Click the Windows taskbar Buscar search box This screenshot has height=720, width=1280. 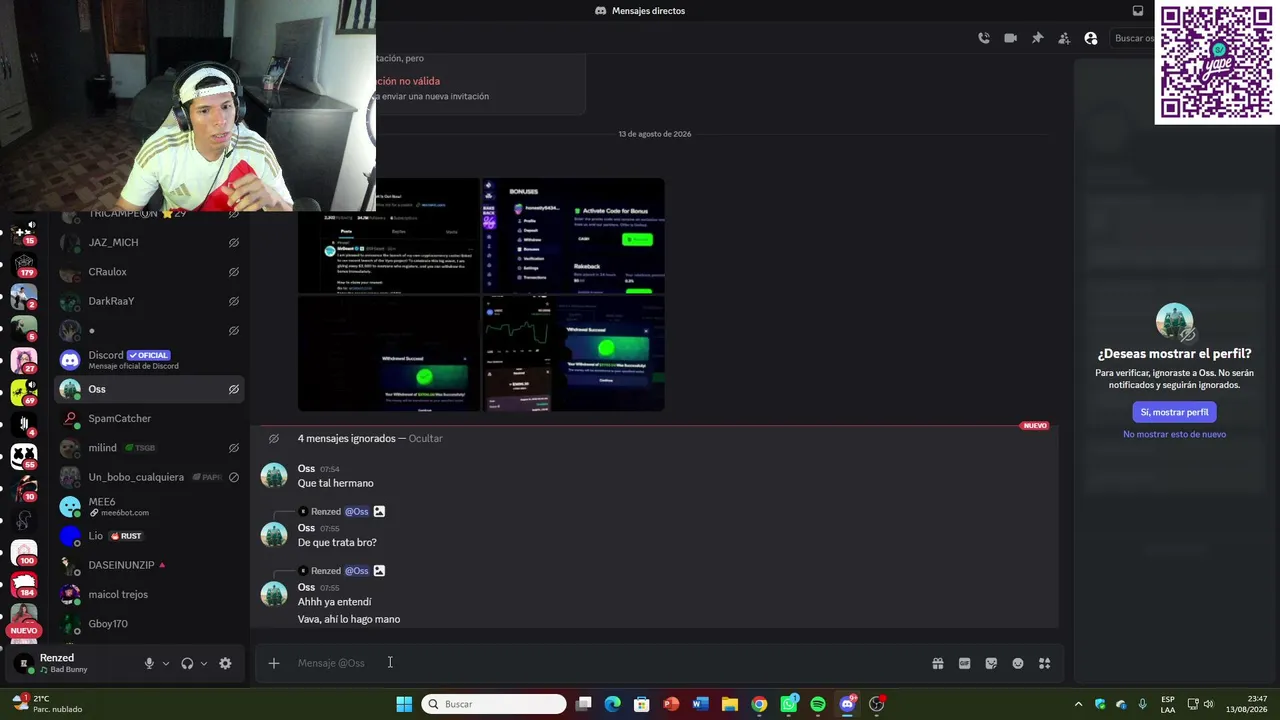click(x=494, y=704)
